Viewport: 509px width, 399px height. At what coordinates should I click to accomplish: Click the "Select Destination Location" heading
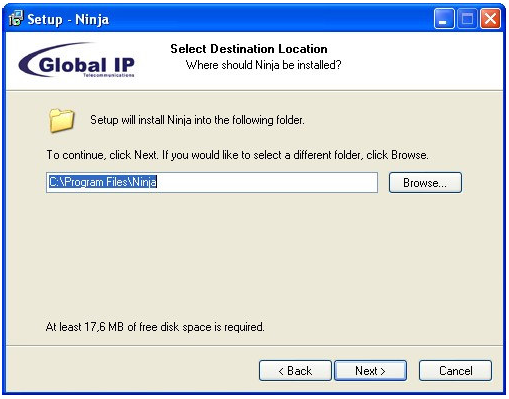pyautogui.click(x=249, y=49)
